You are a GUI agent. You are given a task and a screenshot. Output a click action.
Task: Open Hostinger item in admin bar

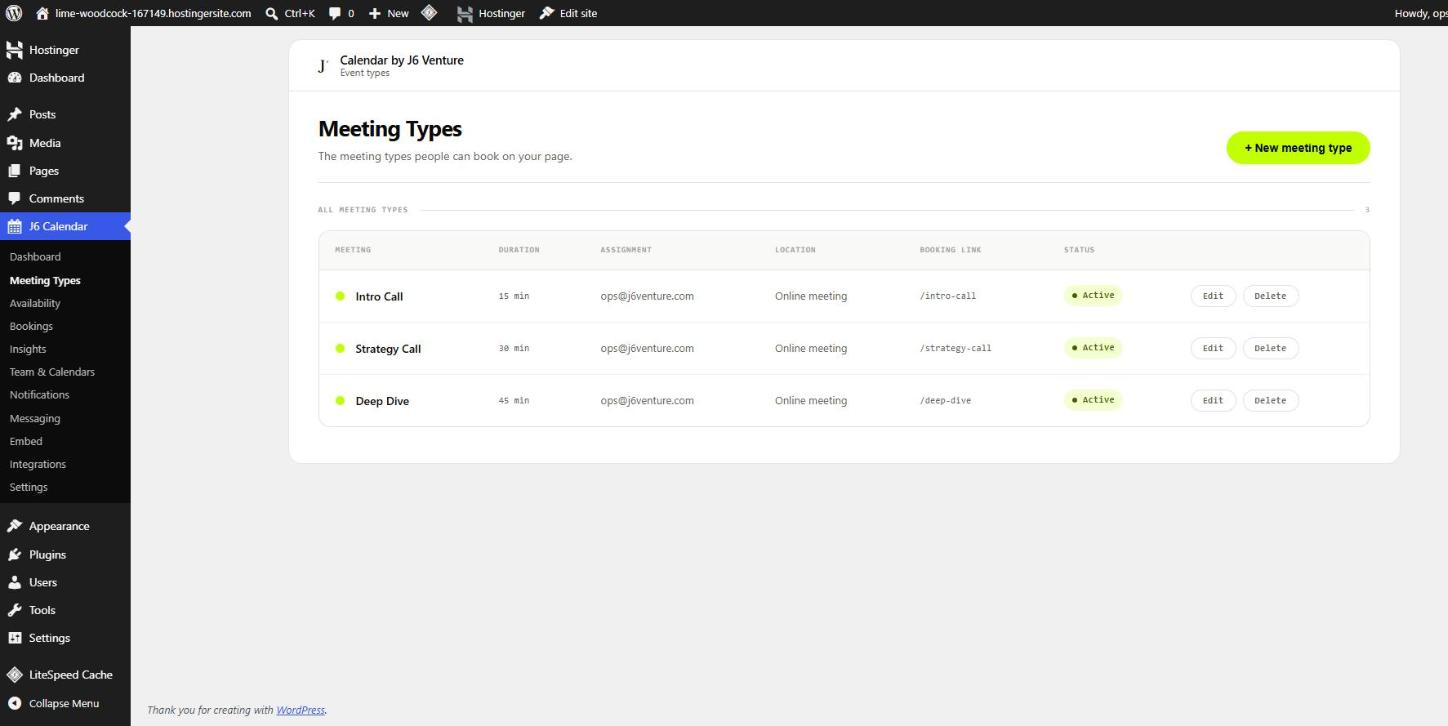[x=491, y=13]
